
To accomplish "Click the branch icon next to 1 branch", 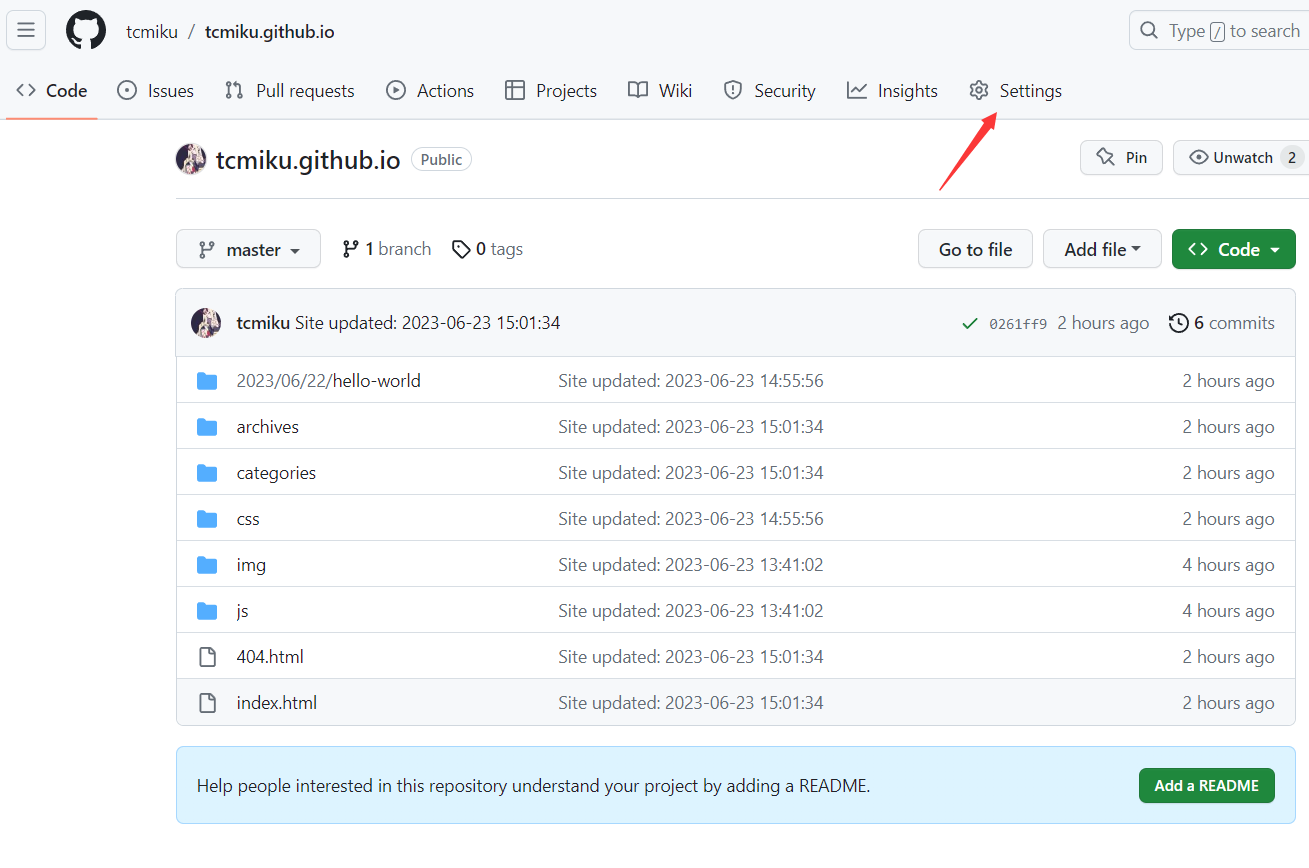I will pos(350,249).
